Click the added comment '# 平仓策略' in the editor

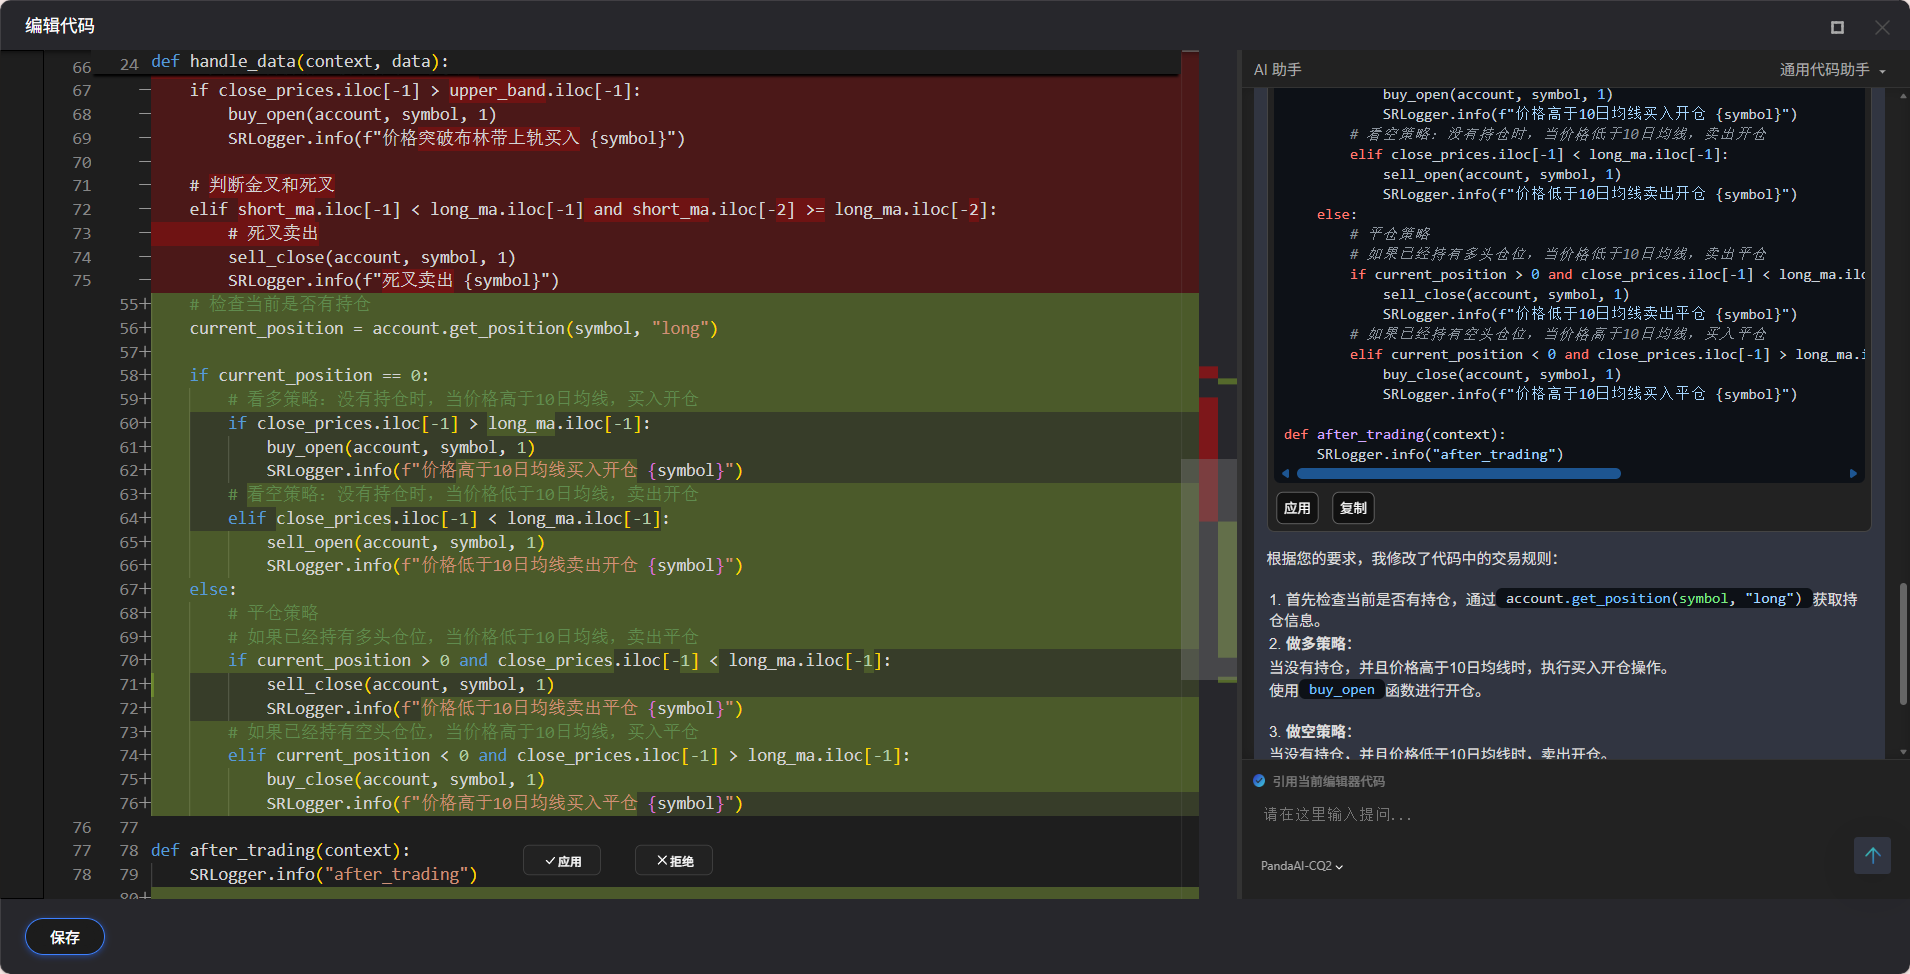tap(273, 613)
